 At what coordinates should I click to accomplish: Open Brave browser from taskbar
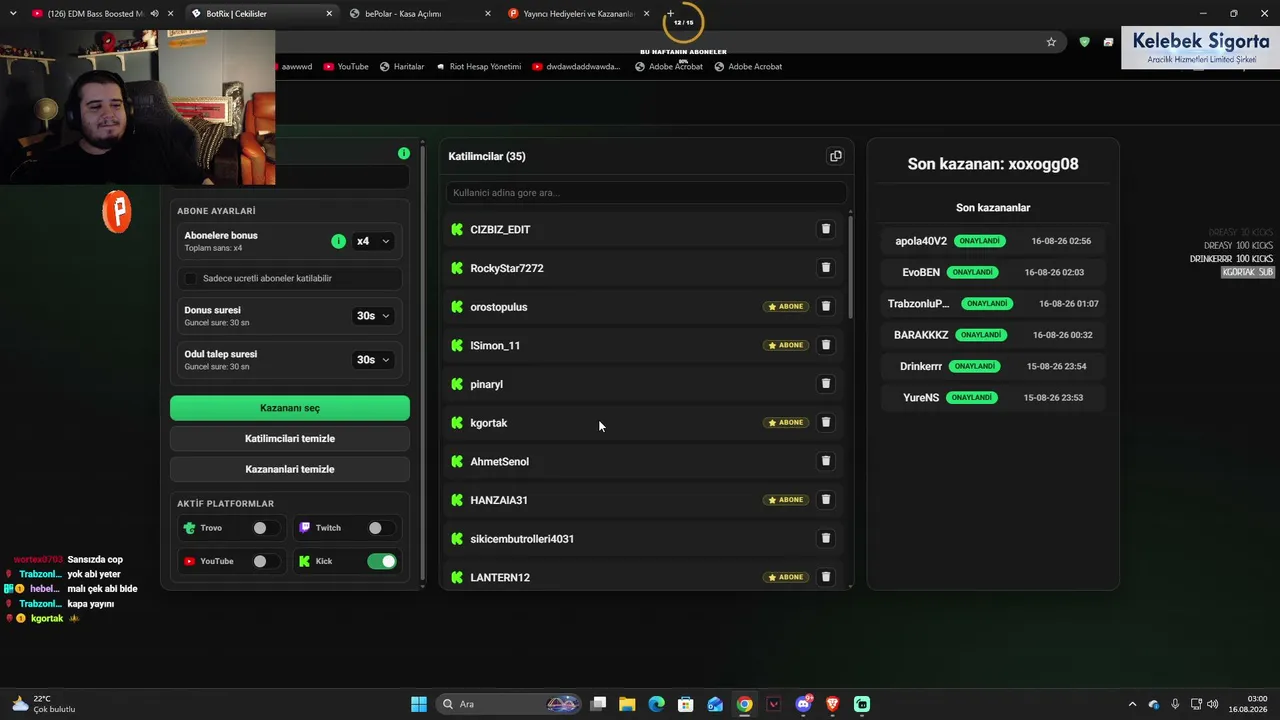tap(833, 704)
